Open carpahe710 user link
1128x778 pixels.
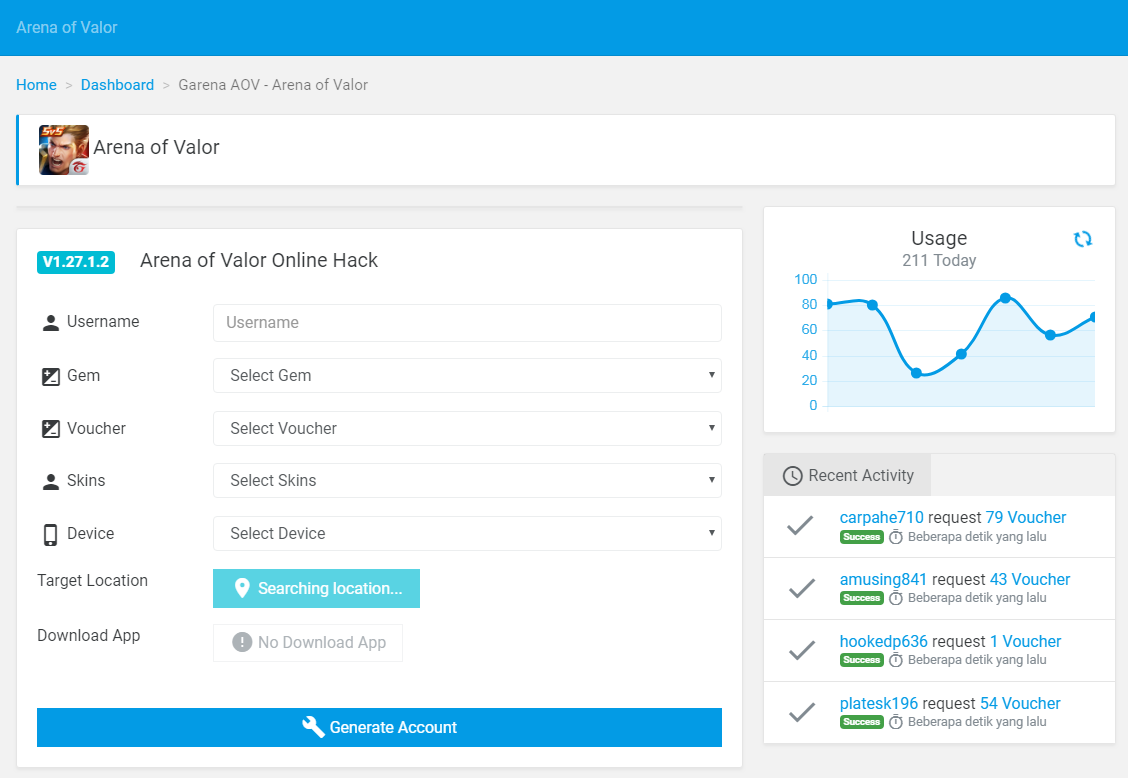[881, 517]
